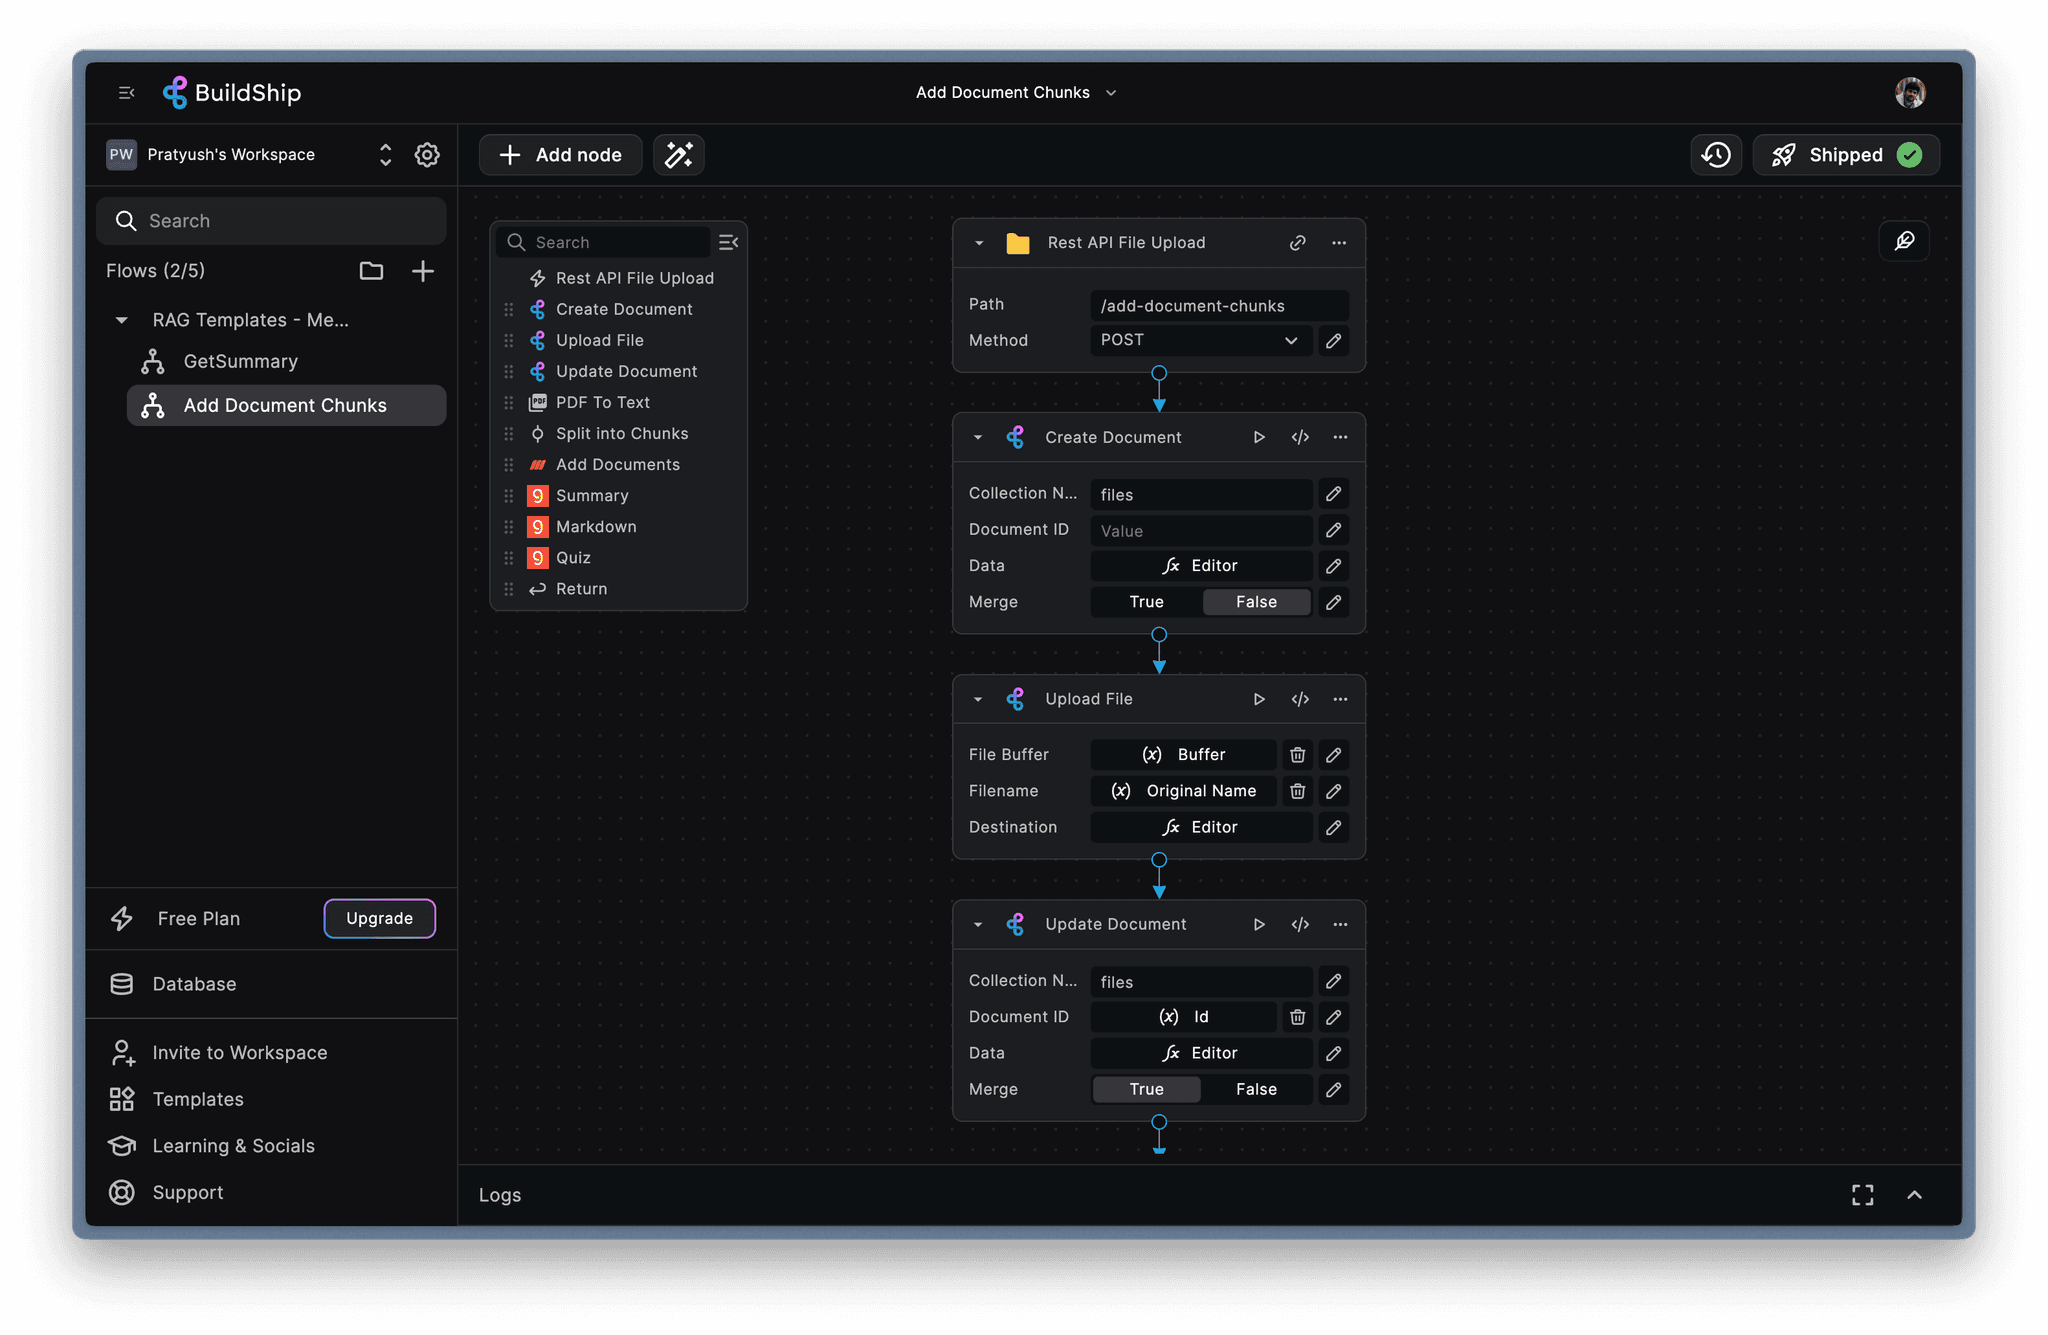This screenshot has width=2048, height=1335.
Task: Jump to Split into Chunks node
Action: pyautogui.click(x=620, y=434)
